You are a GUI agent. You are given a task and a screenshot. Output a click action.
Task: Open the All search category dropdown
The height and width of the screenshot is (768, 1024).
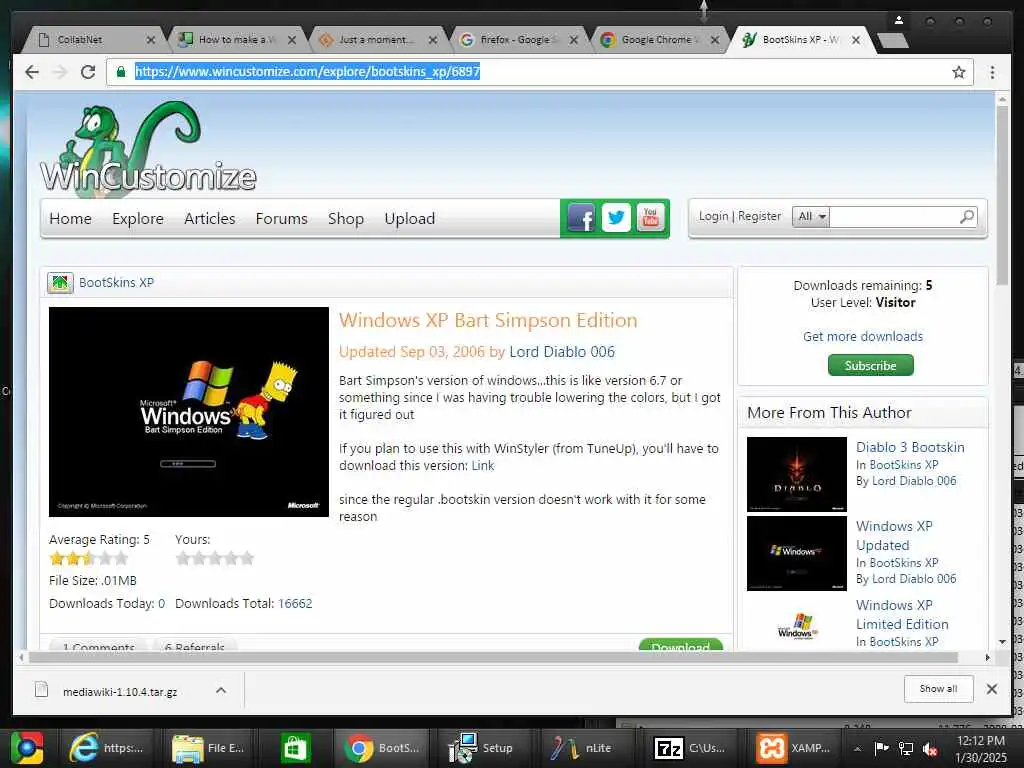point(811,216)
